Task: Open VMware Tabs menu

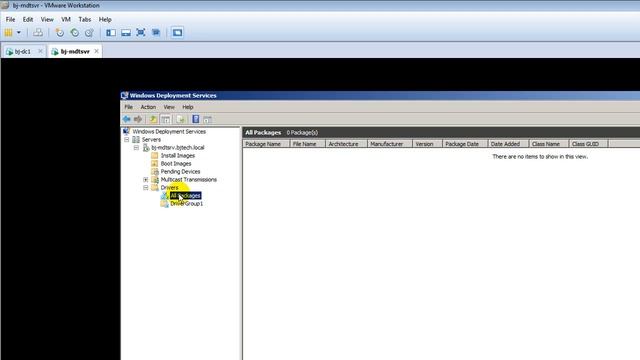Action: pyautogui.click(x=84, y=19)
